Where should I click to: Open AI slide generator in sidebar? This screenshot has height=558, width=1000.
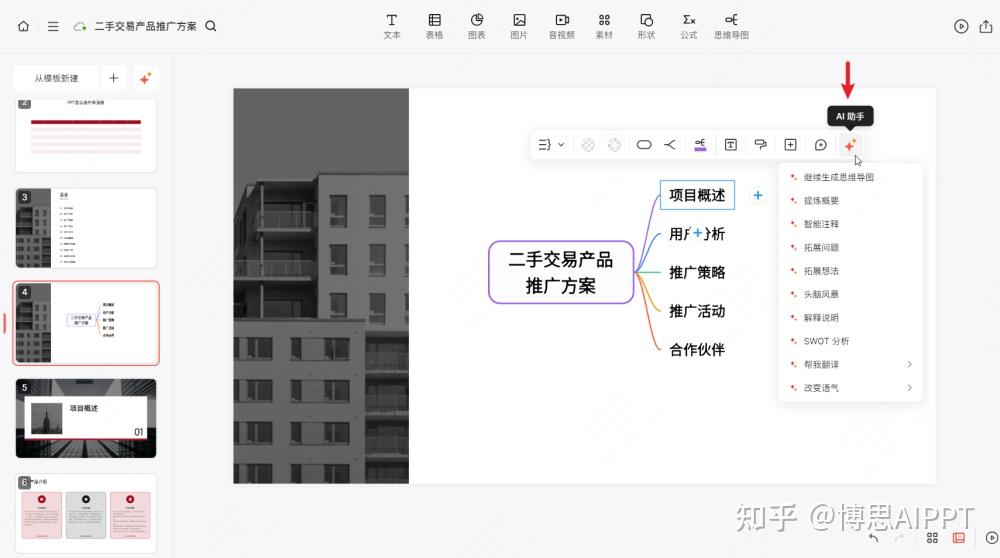[x=145, y=78]
